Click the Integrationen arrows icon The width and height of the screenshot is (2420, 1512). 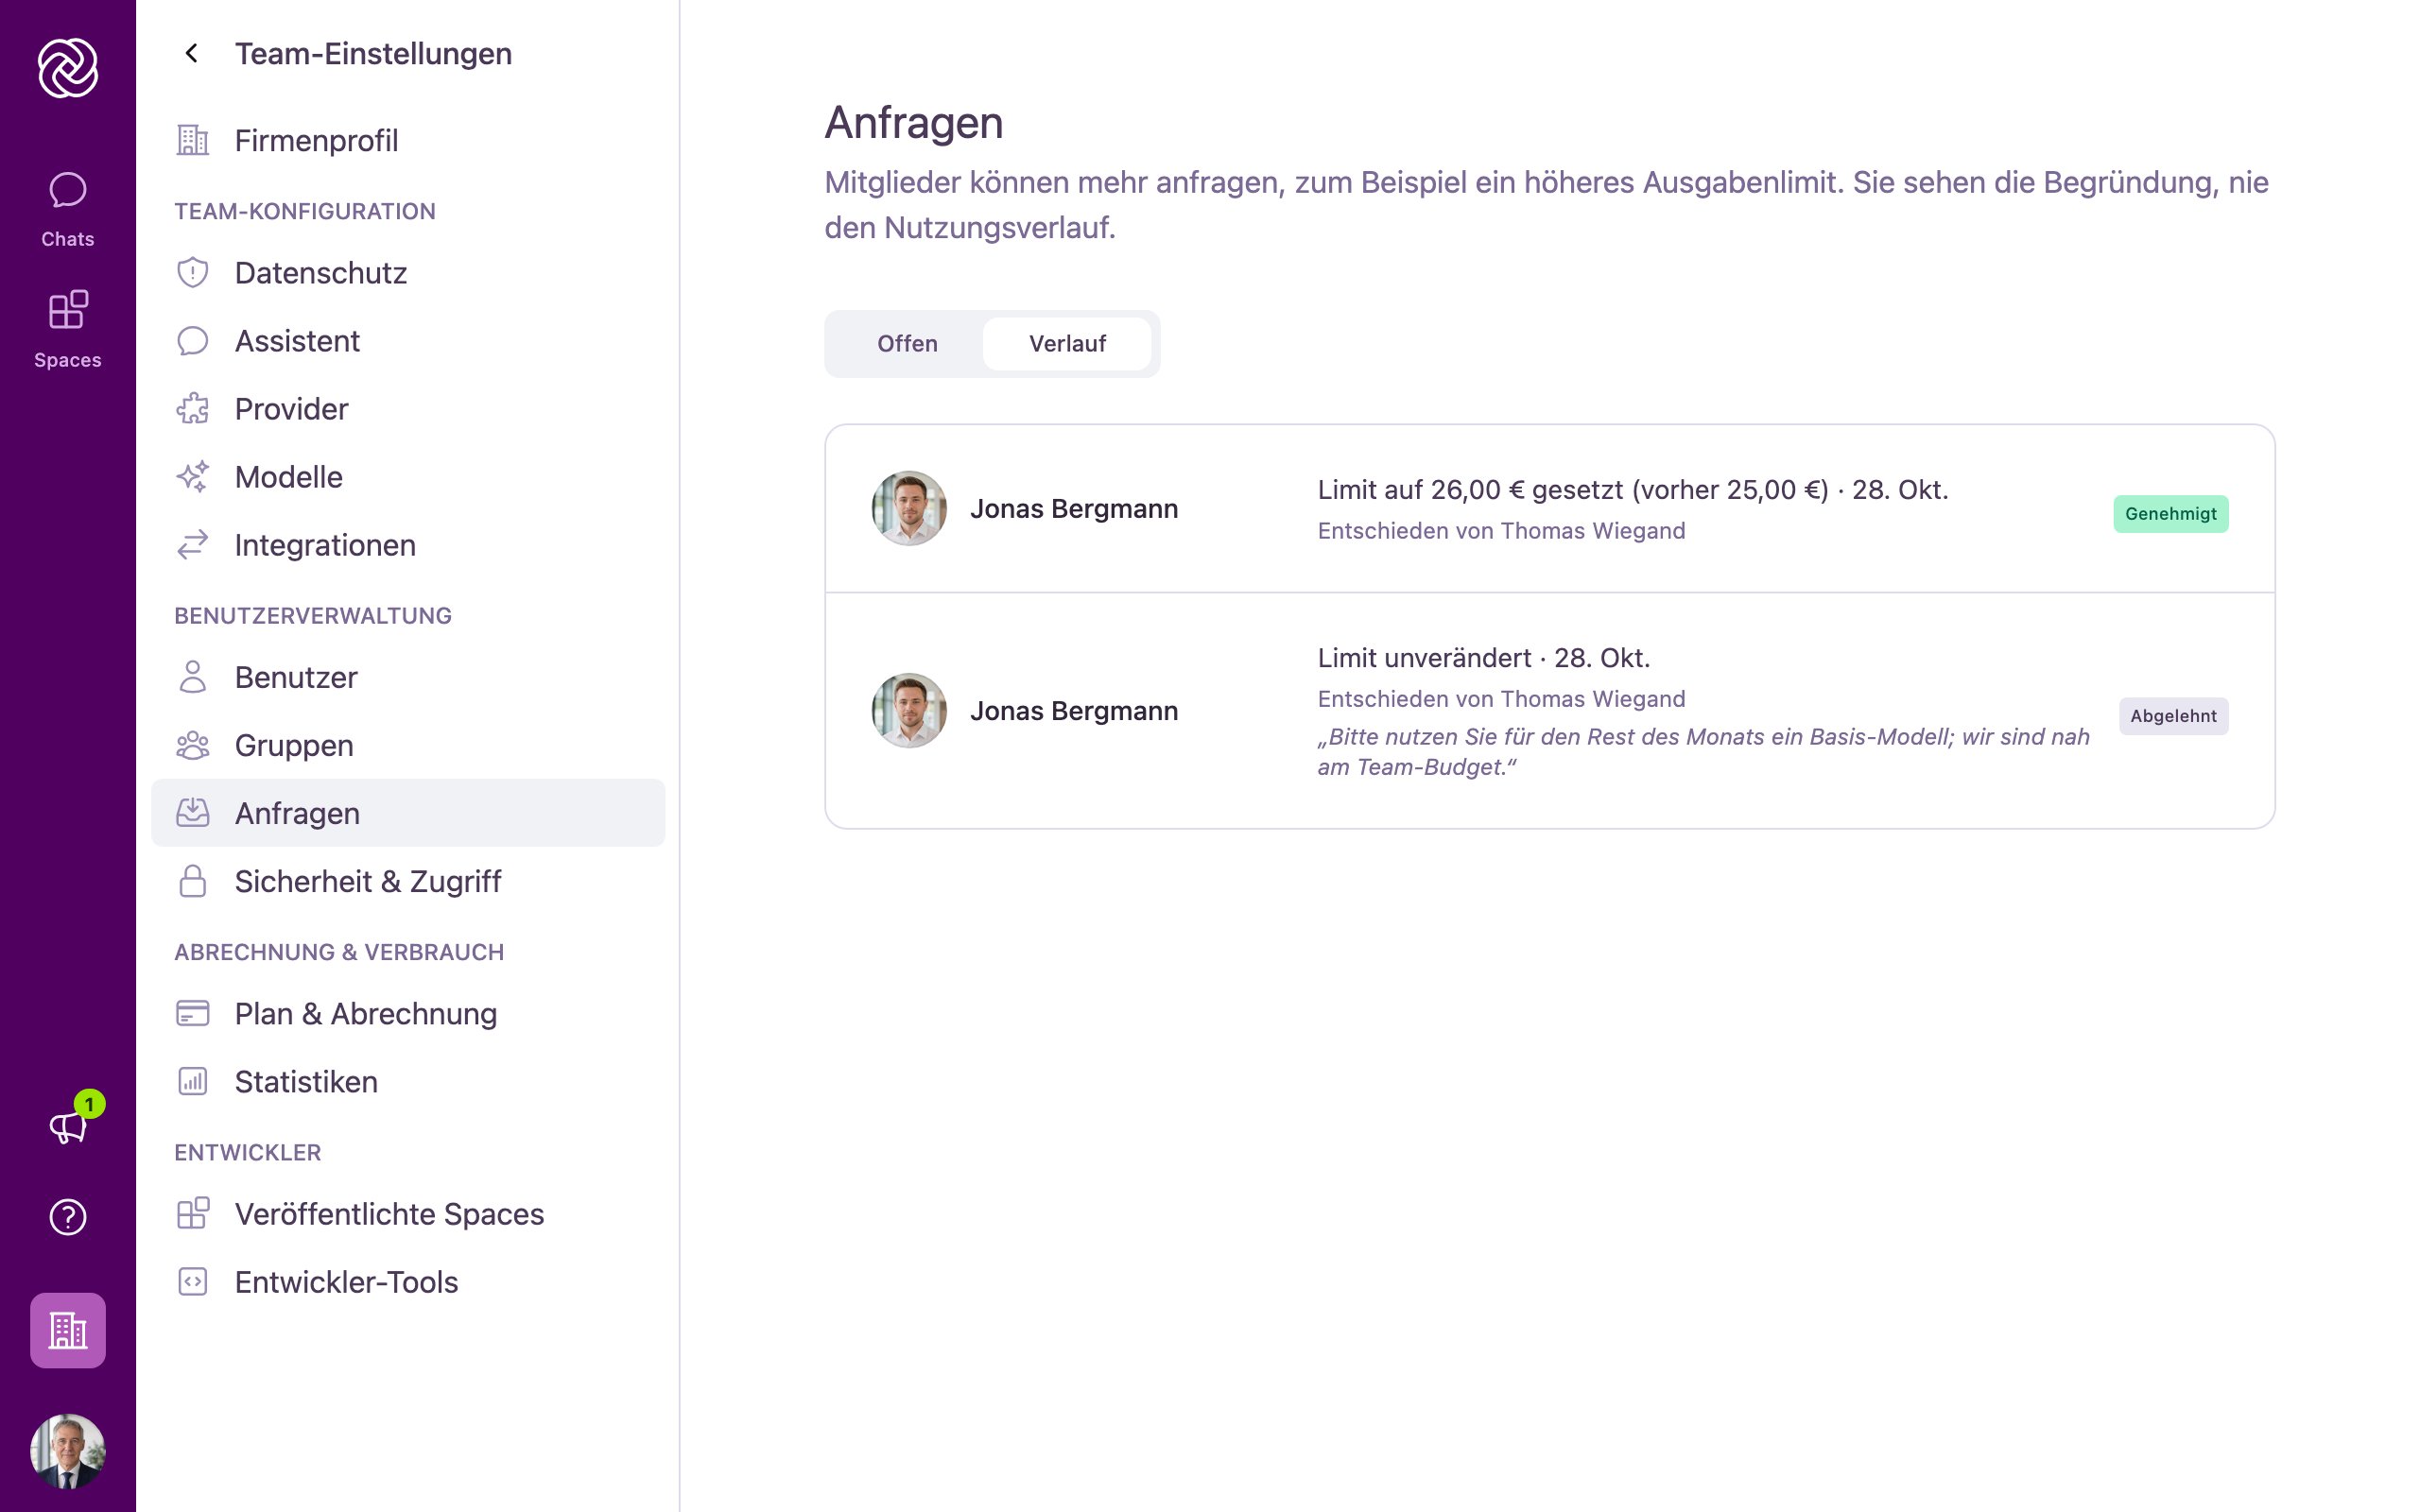click(x=193, y=544)
